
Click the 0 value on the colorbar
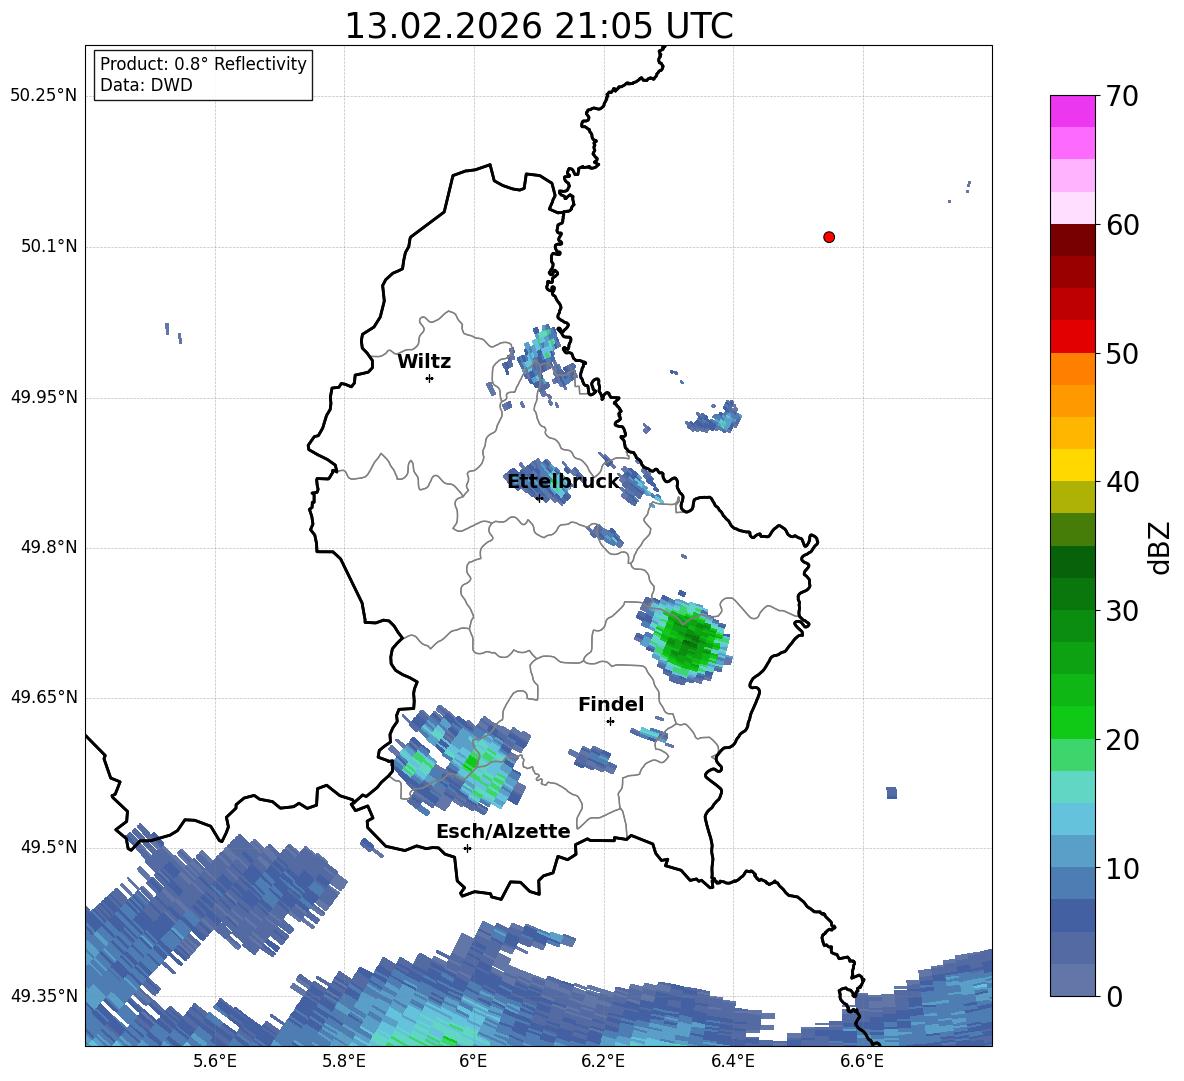1114,996
